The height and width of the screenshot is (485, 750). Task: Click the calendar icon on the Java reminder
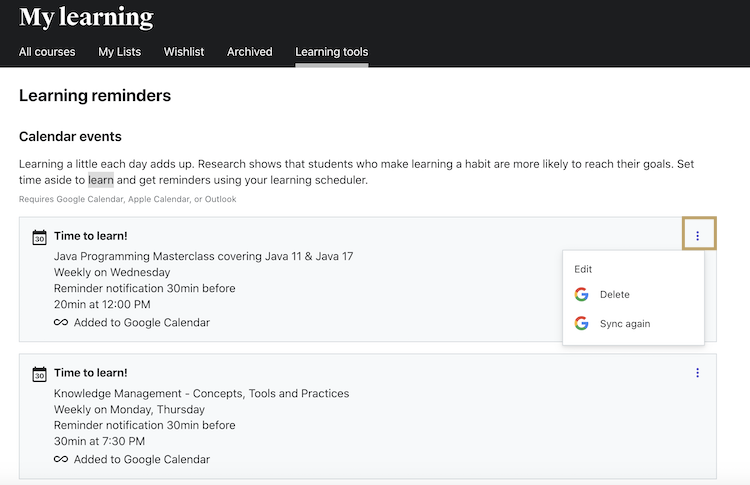[39, 237]
